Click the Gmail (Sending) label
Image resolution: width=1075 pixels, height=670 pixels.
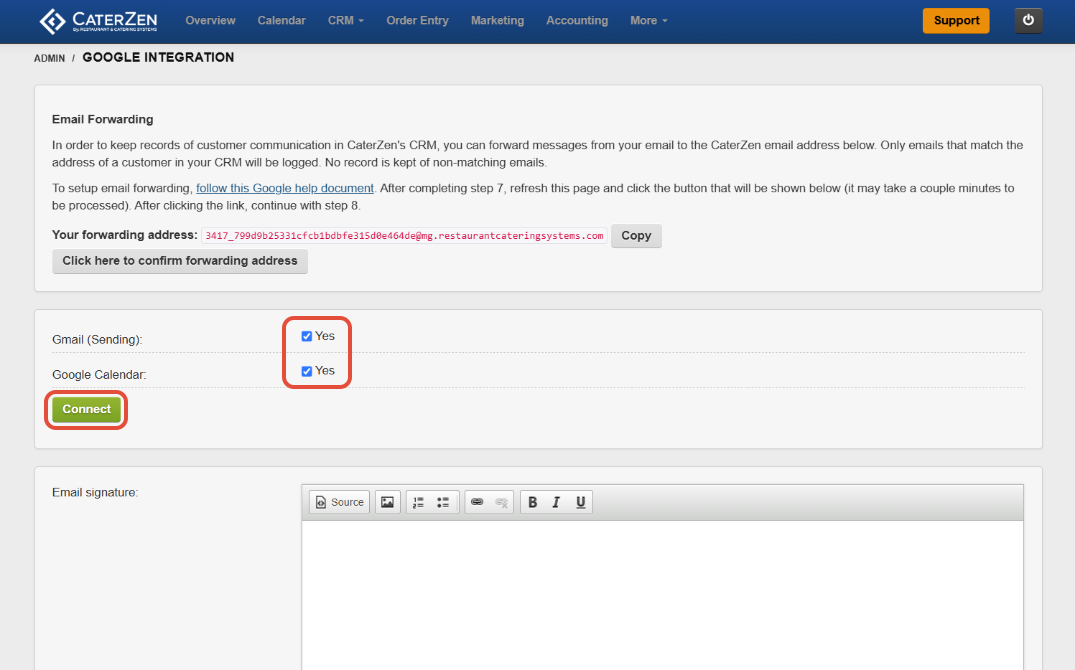[97, 339]
